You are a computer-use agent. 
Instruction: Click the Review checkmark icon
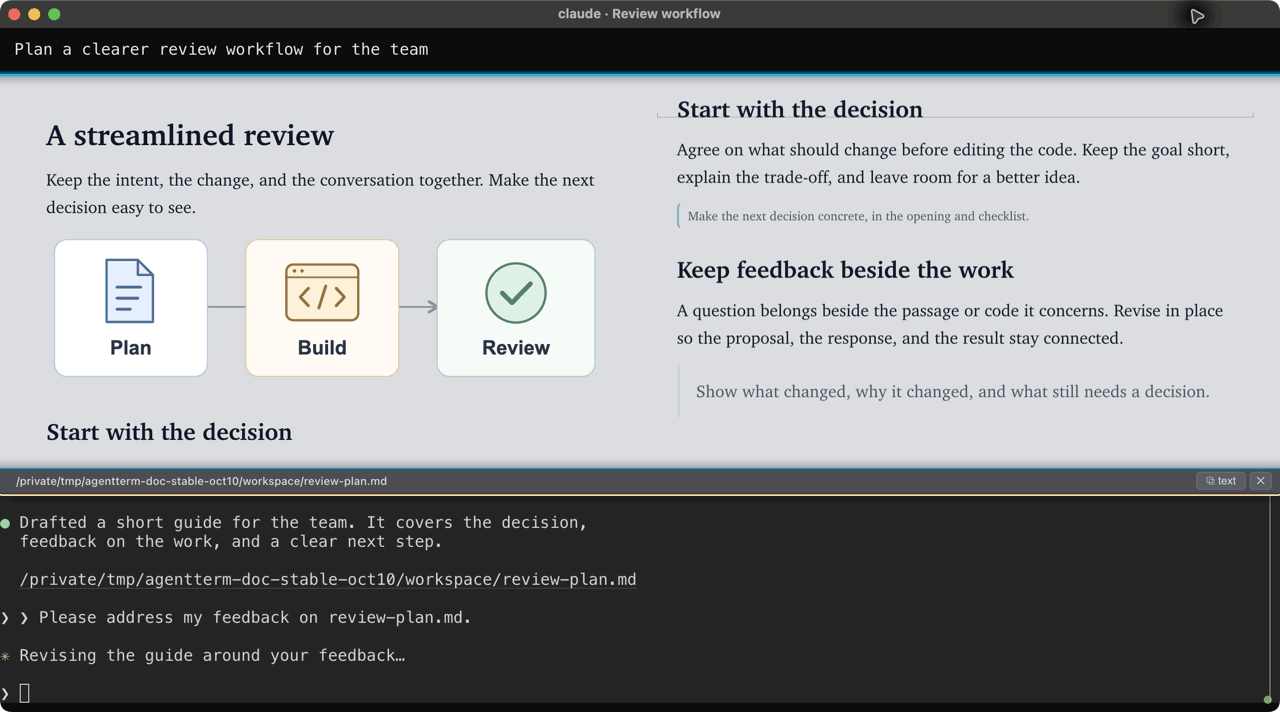[x=516, y=293]
